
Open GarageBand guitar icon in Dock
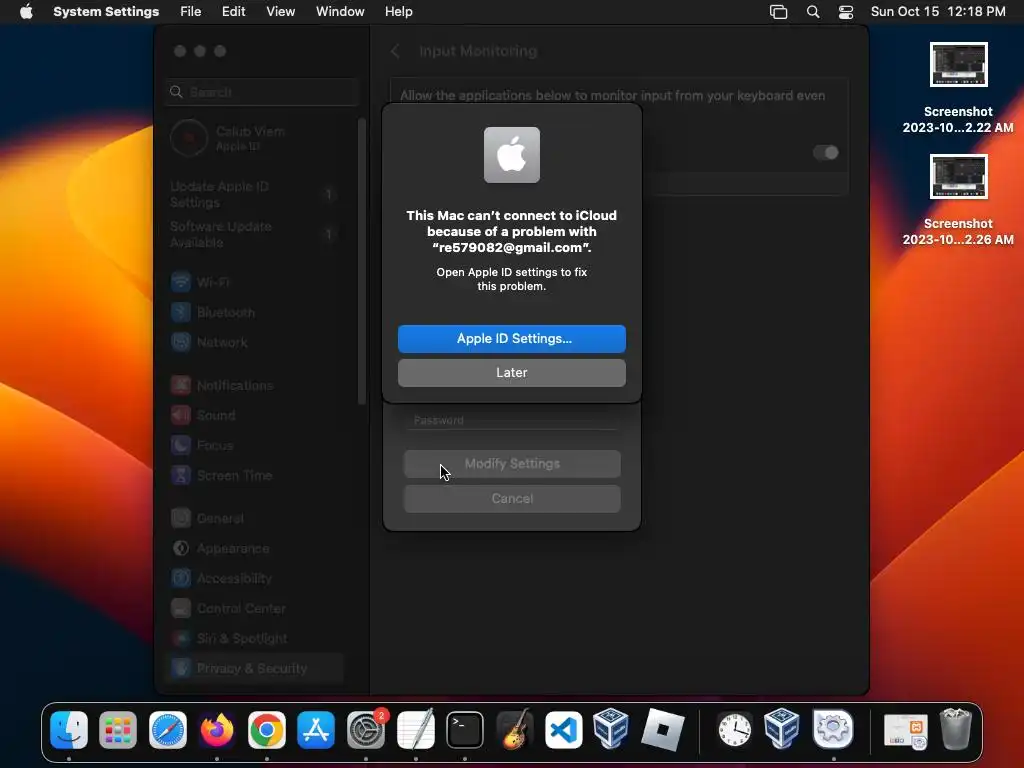click(515, 729)
